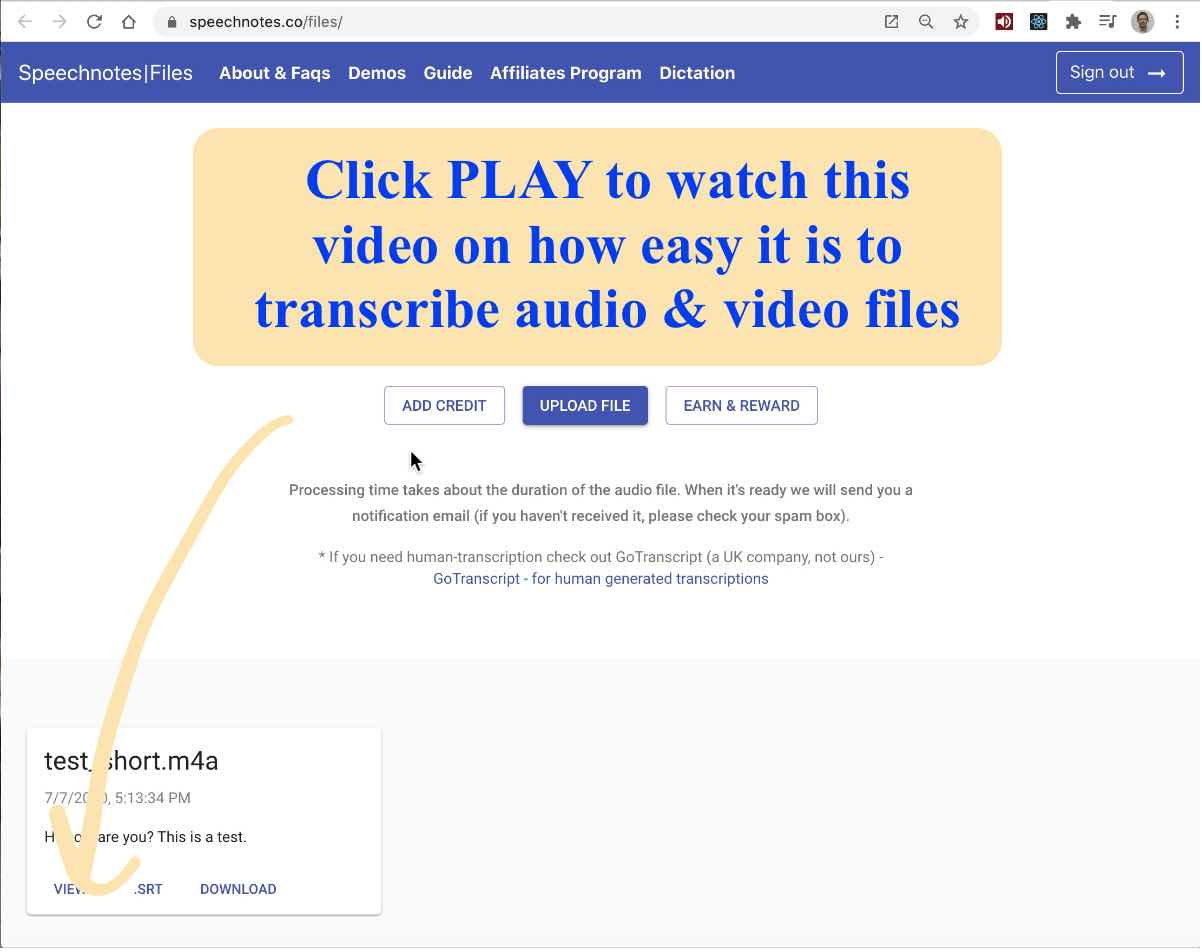Click the zoom magnifier icon in address bar
Screen dimensions: 1202x952
tap(926, 21)
